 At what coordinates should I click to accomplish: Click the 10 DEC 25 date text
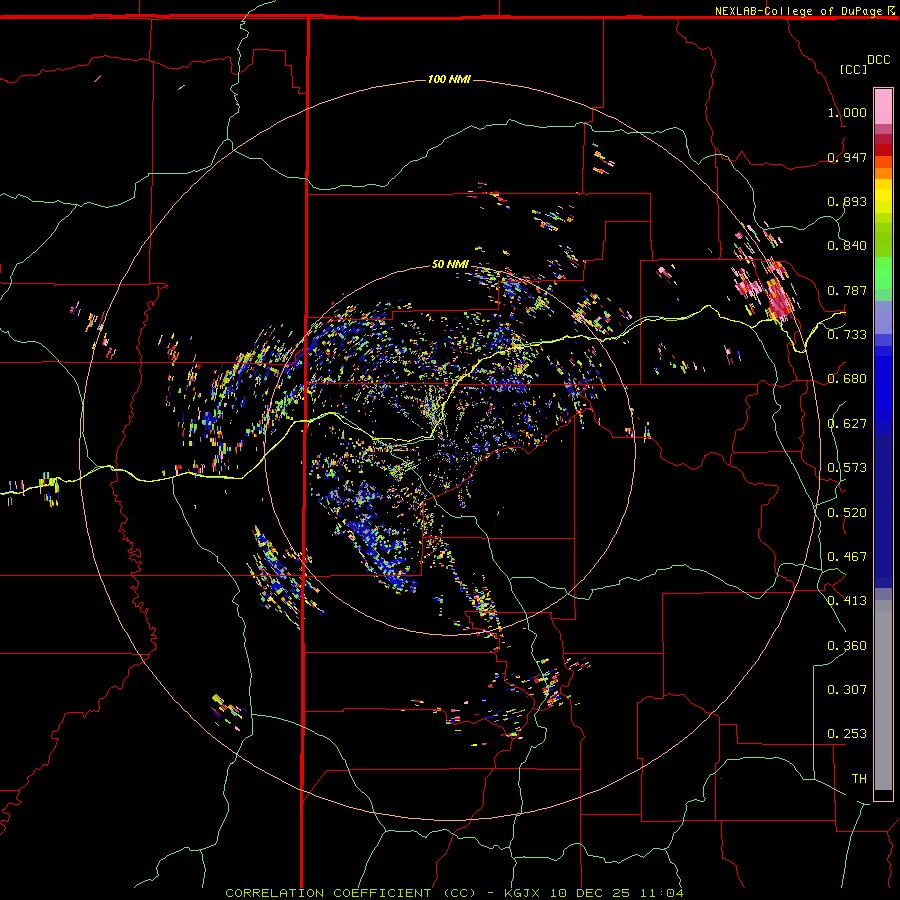point(589,893)
